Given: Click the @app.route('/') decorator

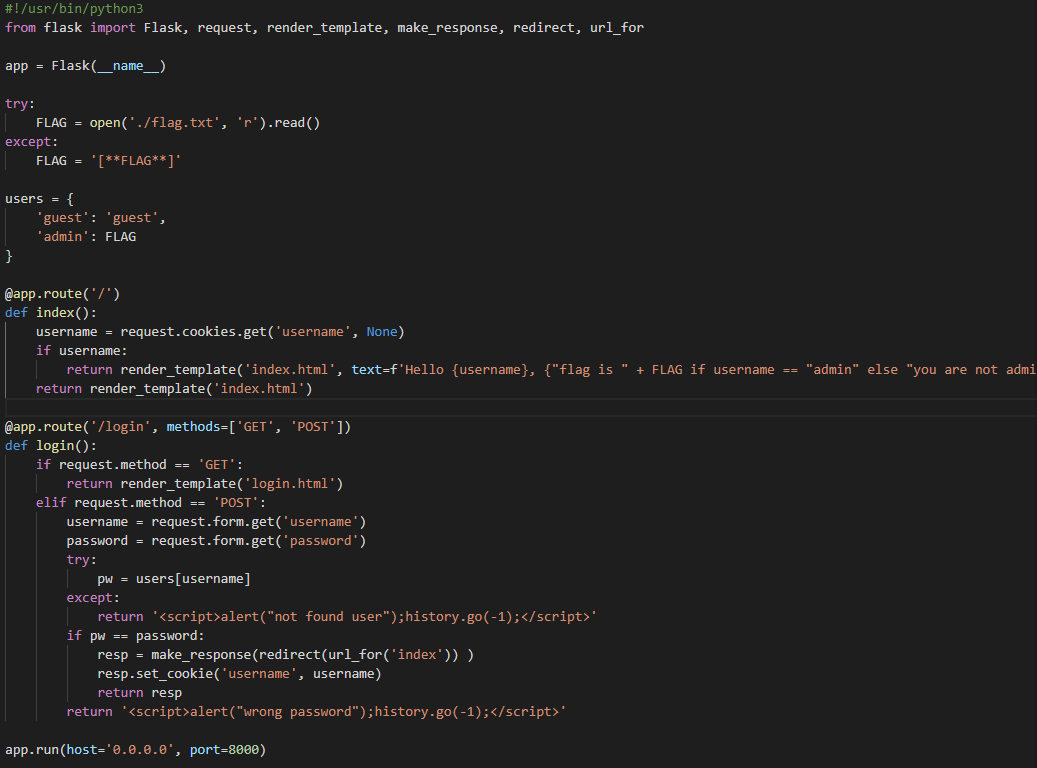Looking at the screenshot, I should point(62,294).
